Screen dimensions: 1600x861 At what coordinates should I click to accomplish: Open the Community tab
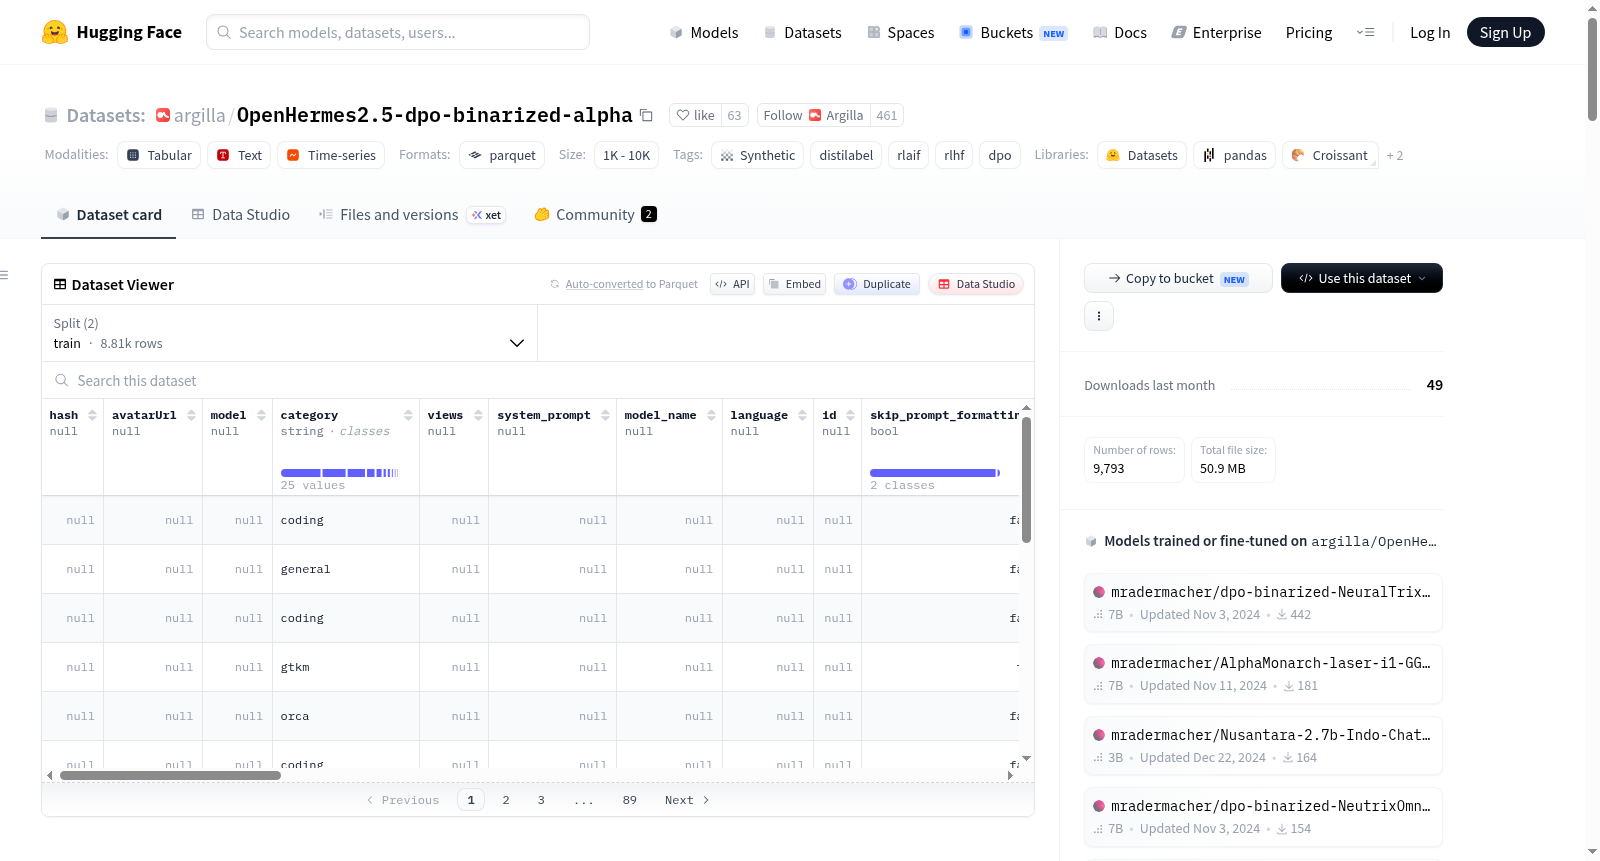tap(596, 215)
